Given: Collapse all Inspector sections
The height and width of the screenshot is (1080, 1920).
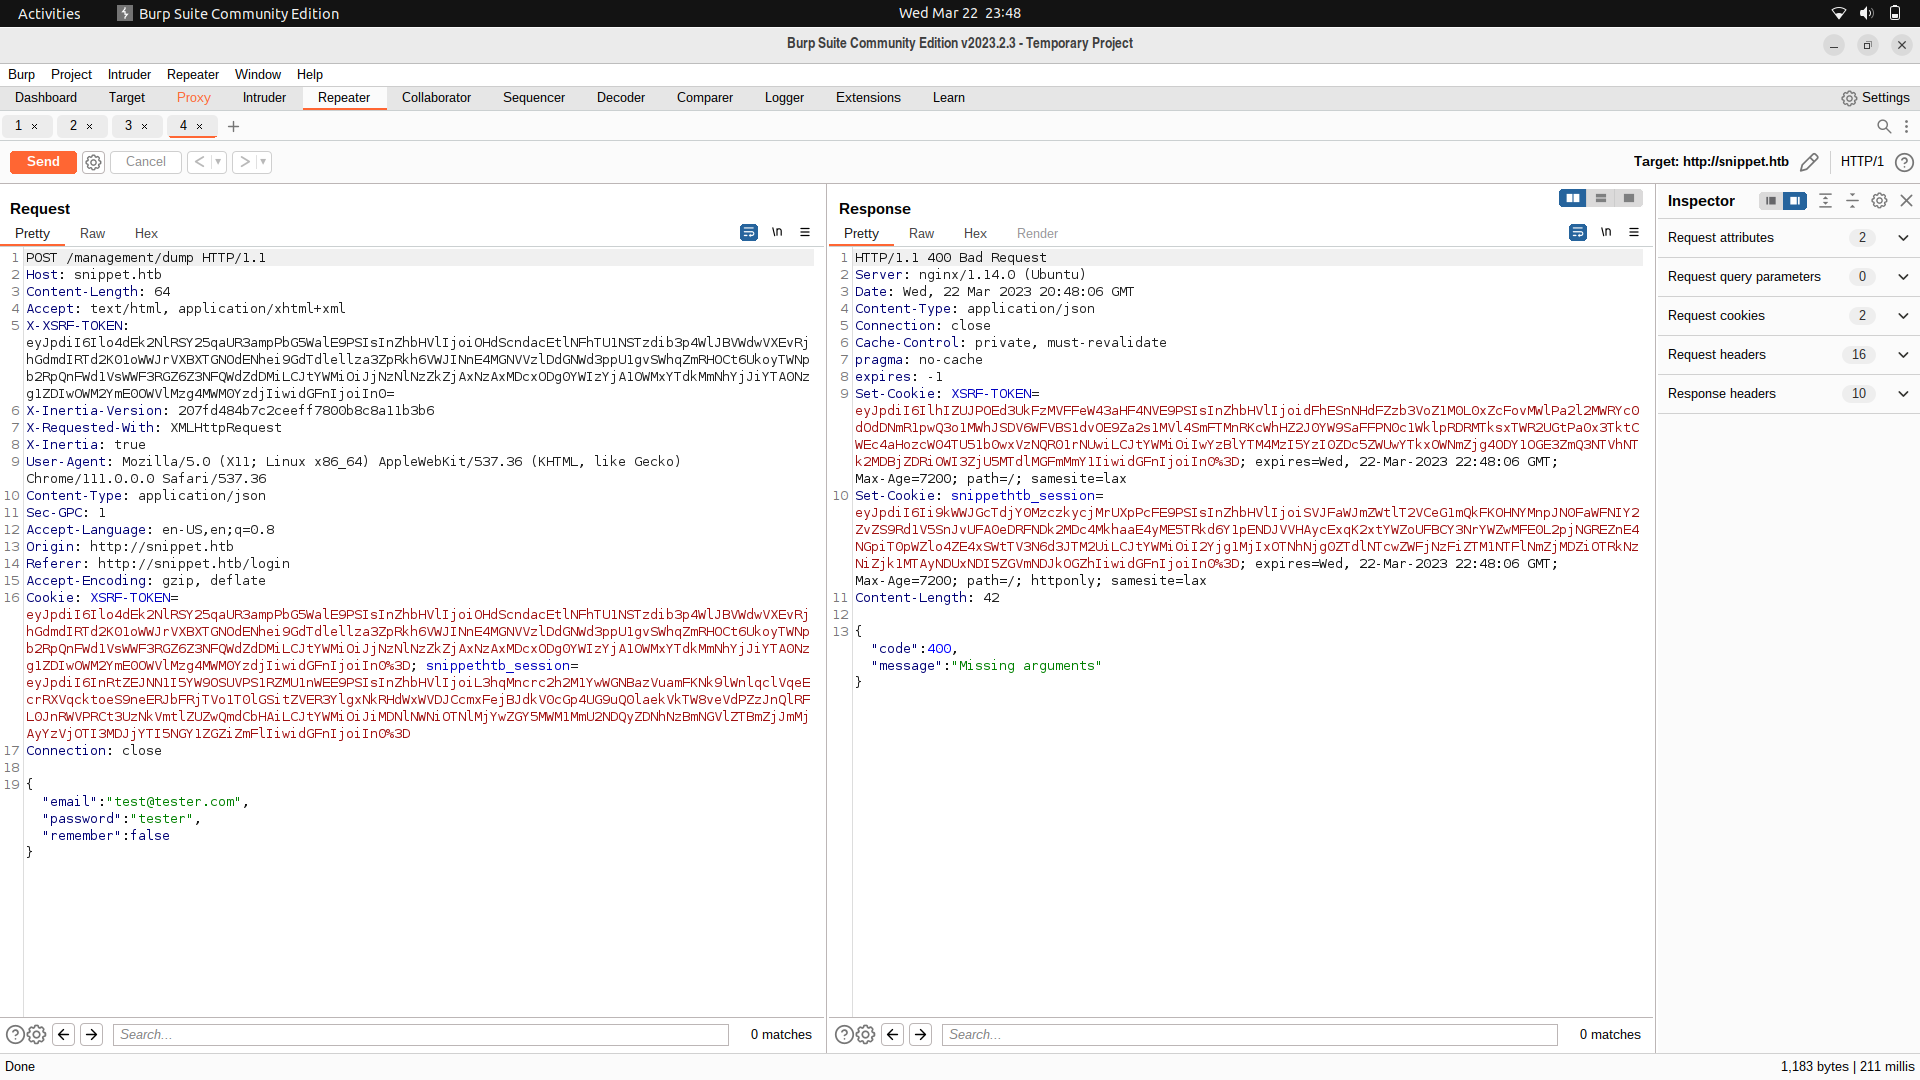Looking at the screenshot, I should [x=1852, y=200].
